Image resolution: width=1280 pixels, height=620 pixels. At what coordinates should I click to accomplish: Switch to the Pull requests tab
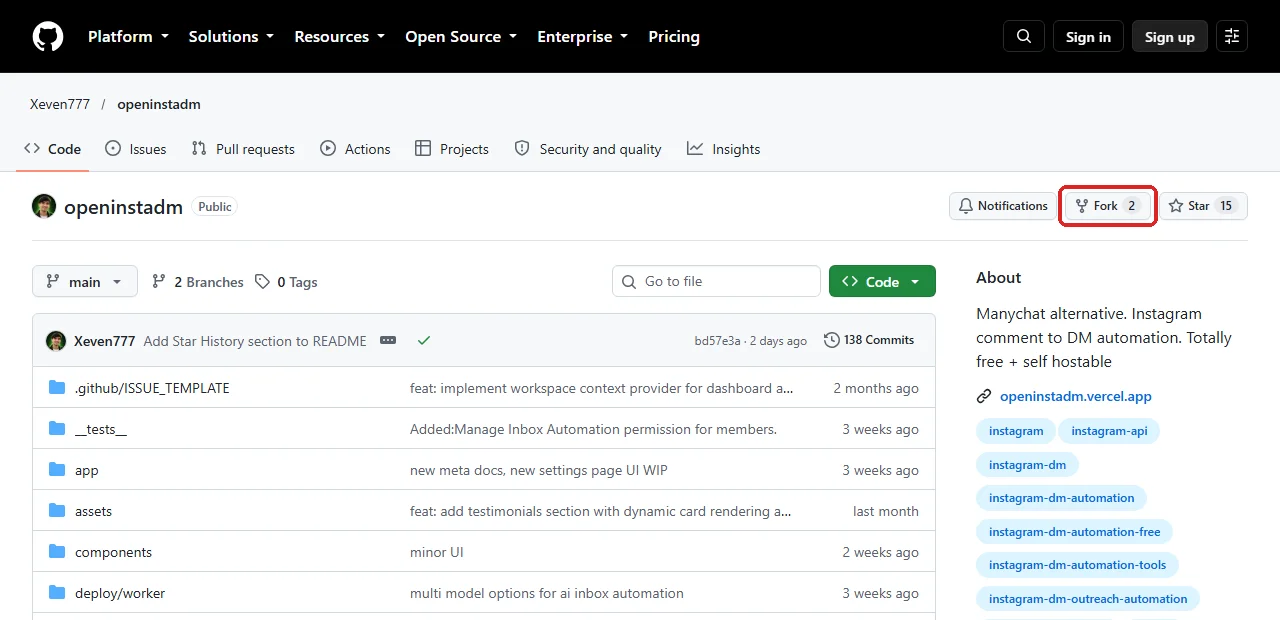pyautogui.click(x=243, y=149)
